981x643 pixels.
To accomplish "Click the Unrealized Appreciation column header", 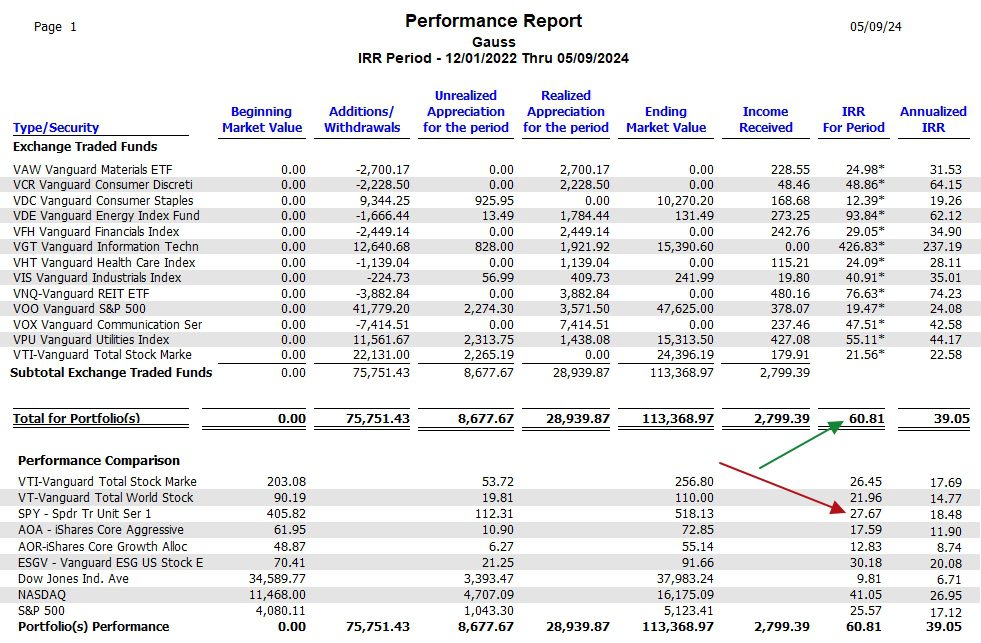I will coord(465,111).
